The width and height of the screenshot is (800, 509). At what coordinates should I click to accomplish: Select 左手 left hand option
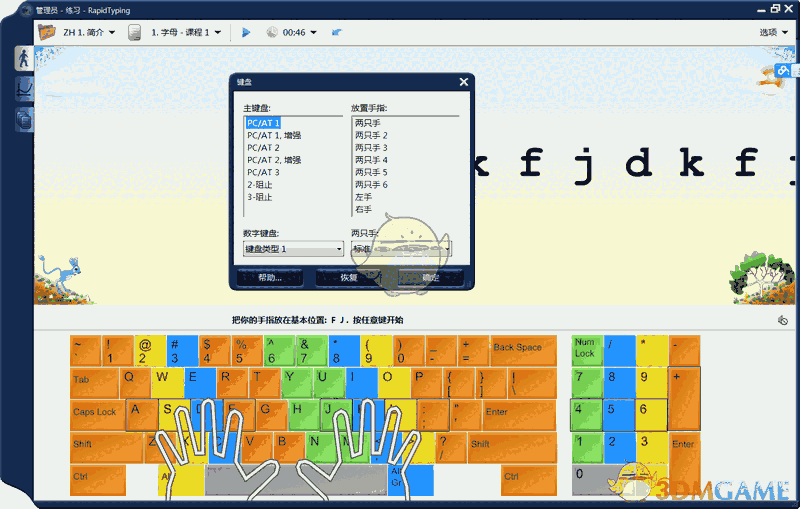click(x=363, y=197)
